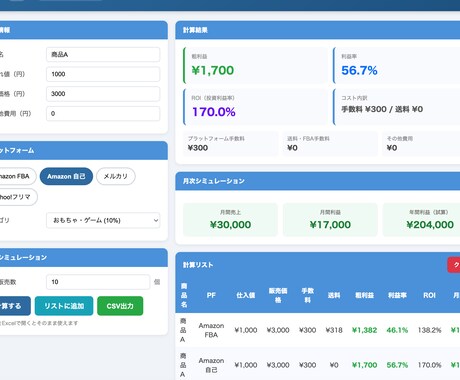The image size is (460, 380).
Task: Click the 送料 column header
Action: tap(334, 295)
